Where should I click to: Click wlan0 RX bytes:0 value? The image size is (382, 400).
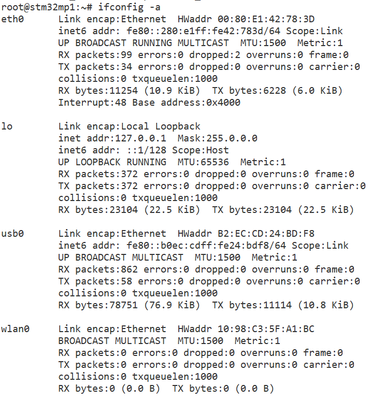point(87,388)
